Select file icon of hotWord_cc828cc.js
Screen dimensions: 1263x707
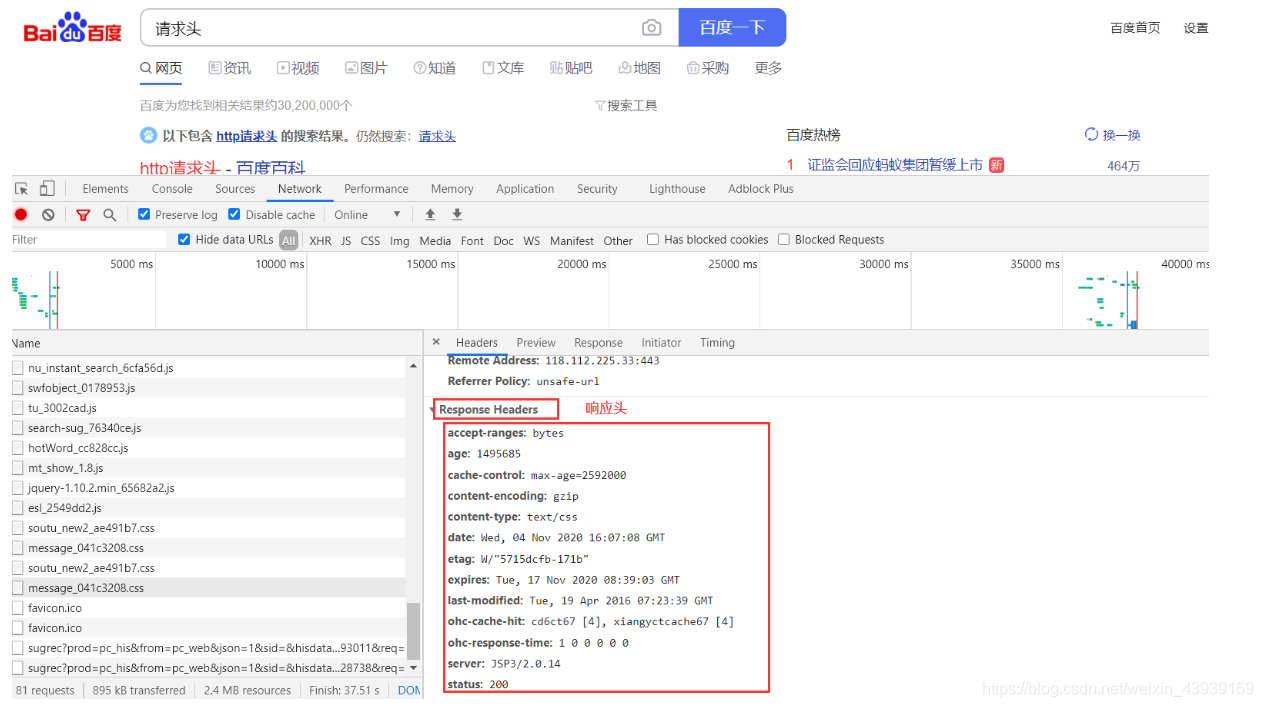18,448
